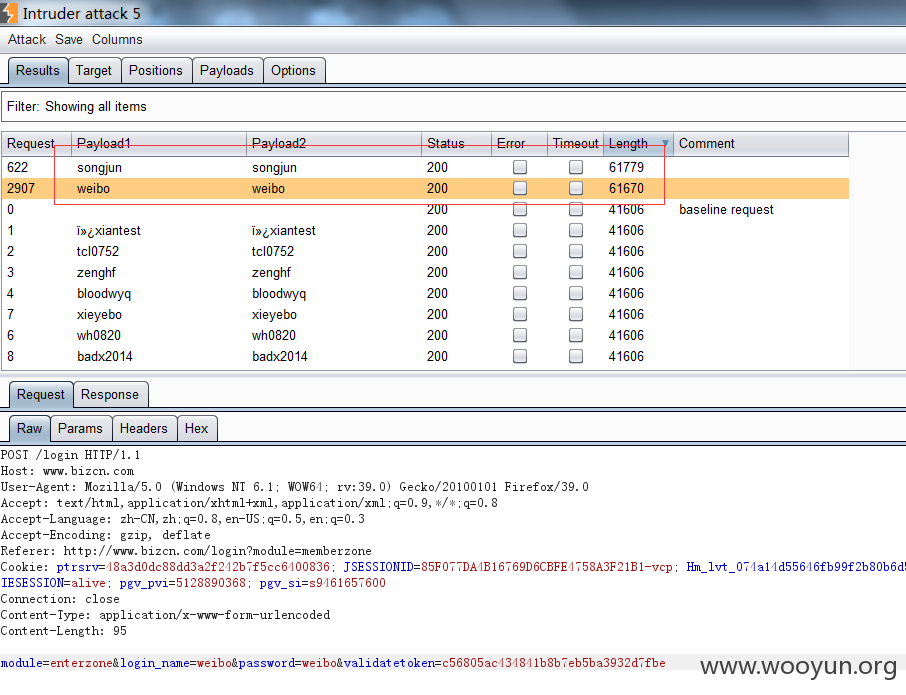The width and height of the screenshot is (906, 695).
Task: Sort by Error column header
Action: tap(519, 143)
